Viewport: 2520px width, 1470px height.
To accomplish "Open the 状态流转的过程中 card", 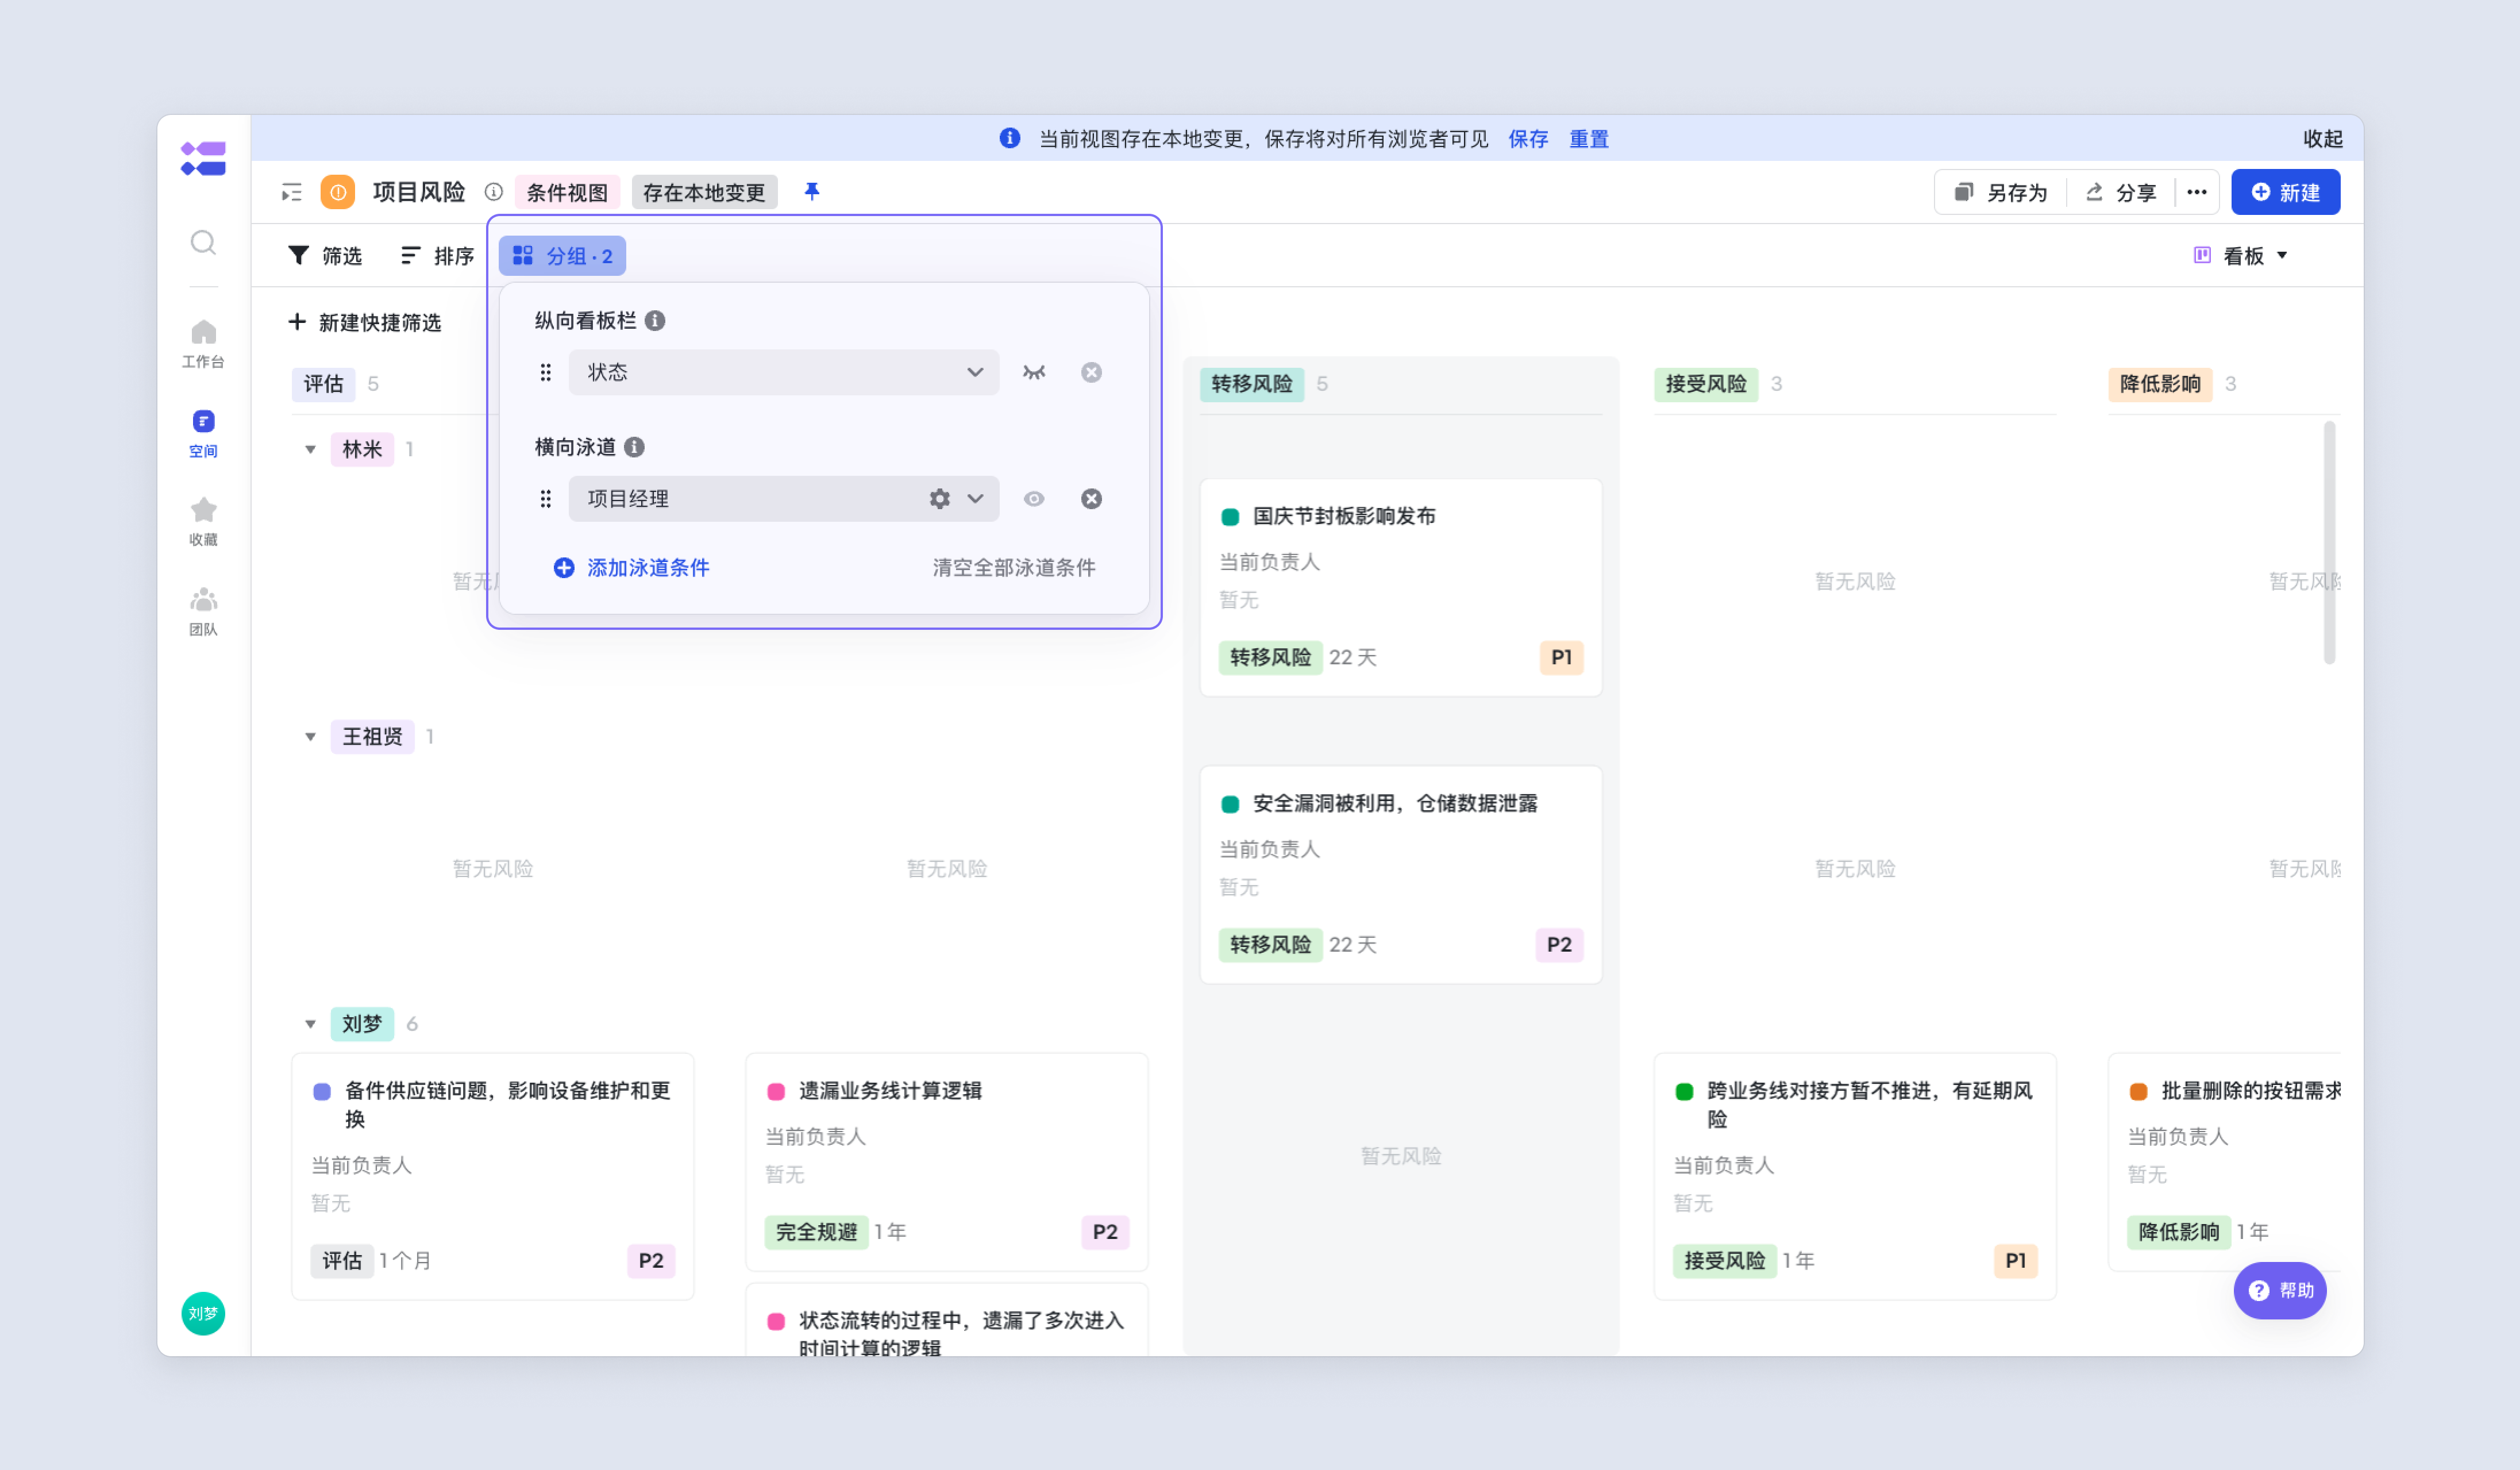I will tap(947, 1319).
